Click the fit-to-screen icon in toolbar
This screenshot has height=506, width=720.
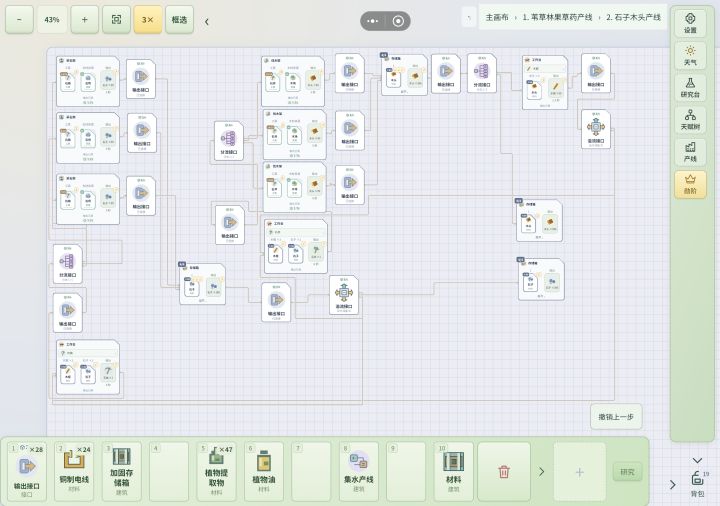[x=116, y=20]
